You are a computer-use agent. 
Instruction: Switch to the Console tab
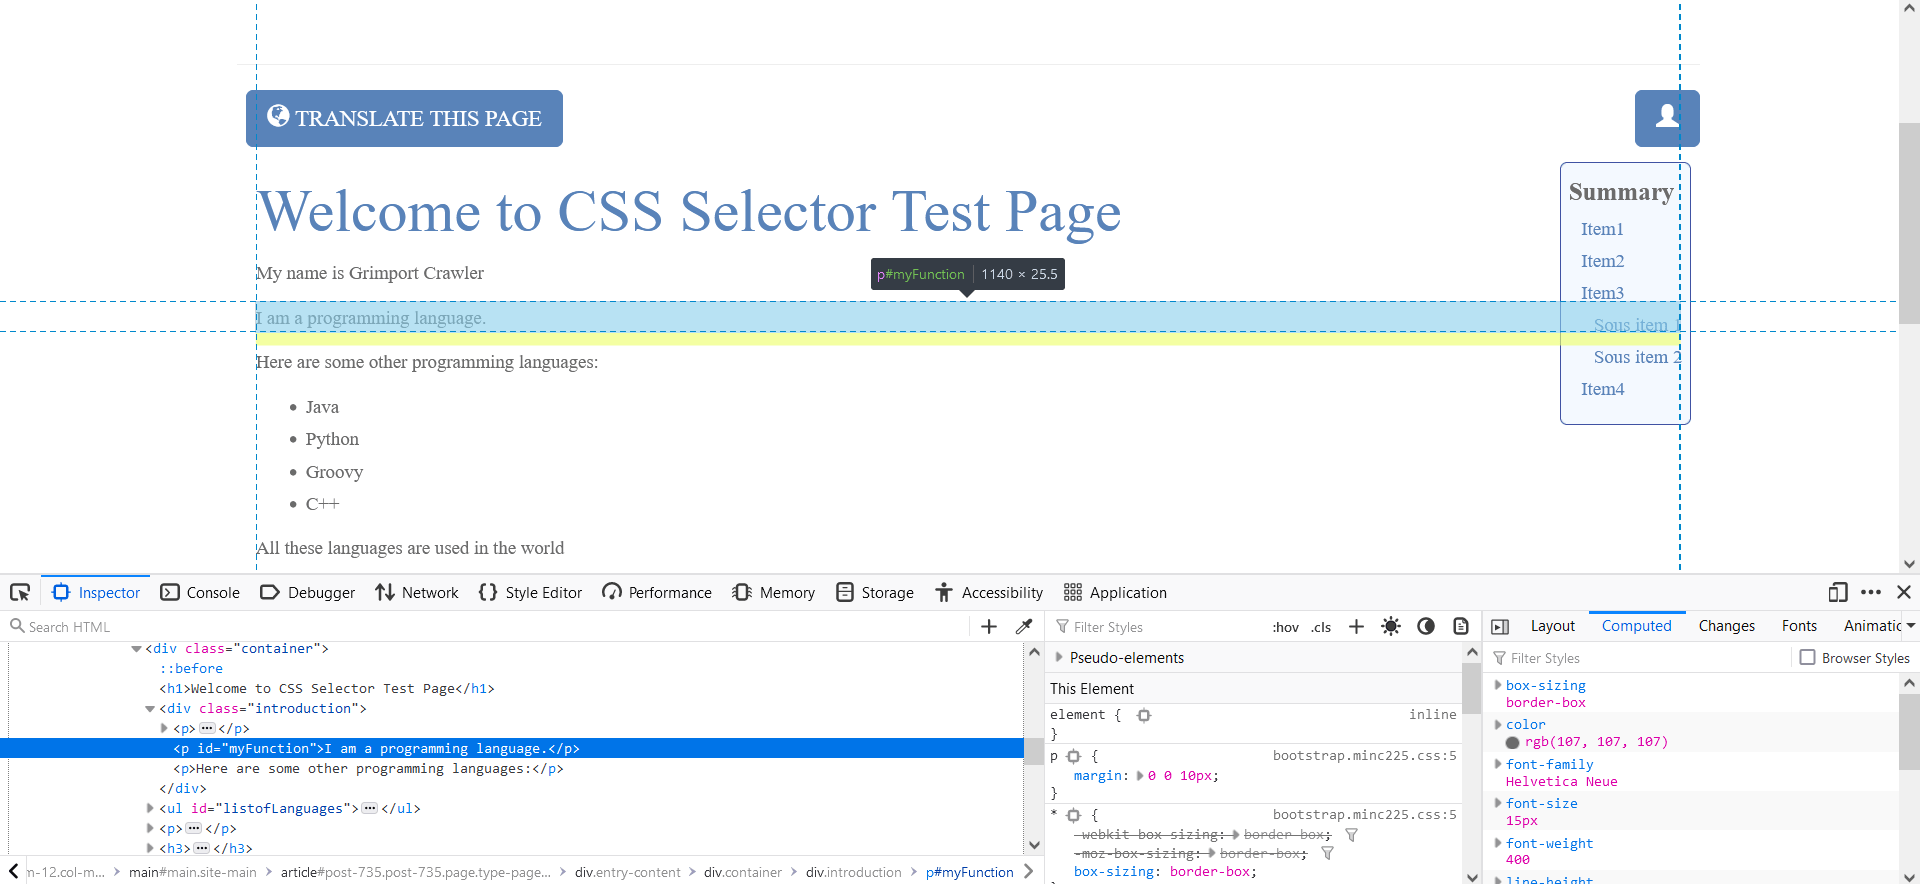(201, 592)
